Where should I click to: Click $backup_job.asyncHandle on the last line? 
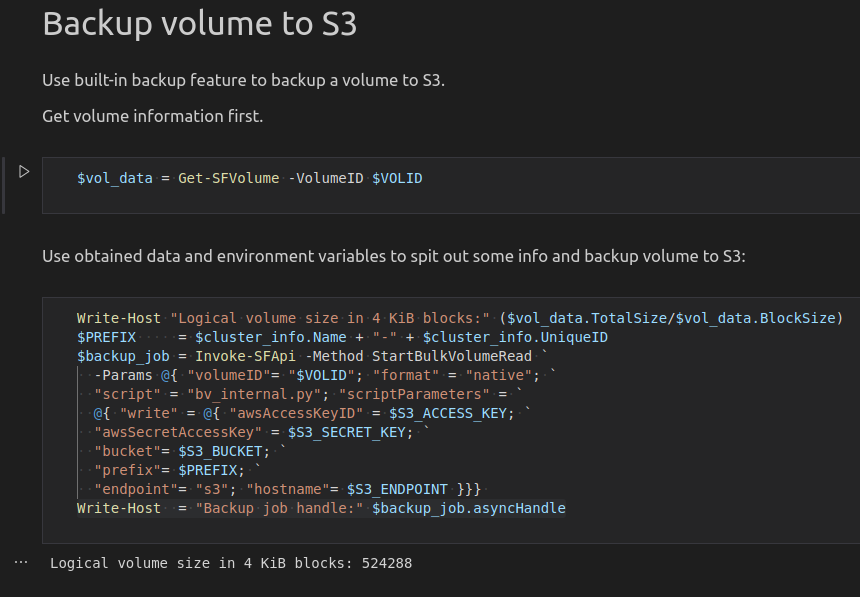pyautogui.click(x=469, y=509)
